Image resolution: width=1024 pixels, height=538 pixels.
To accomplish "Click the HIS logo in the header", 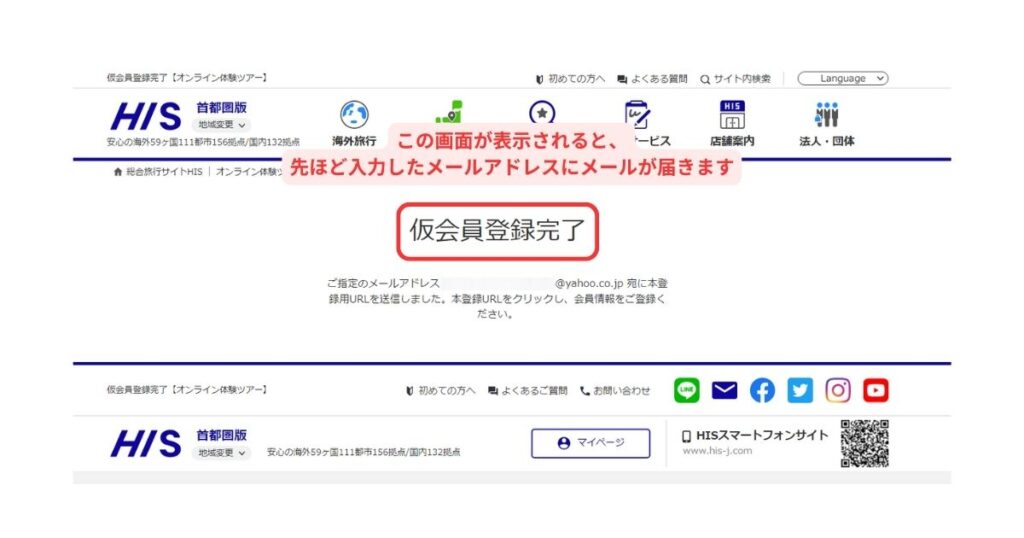I will [x=146, y=117].
